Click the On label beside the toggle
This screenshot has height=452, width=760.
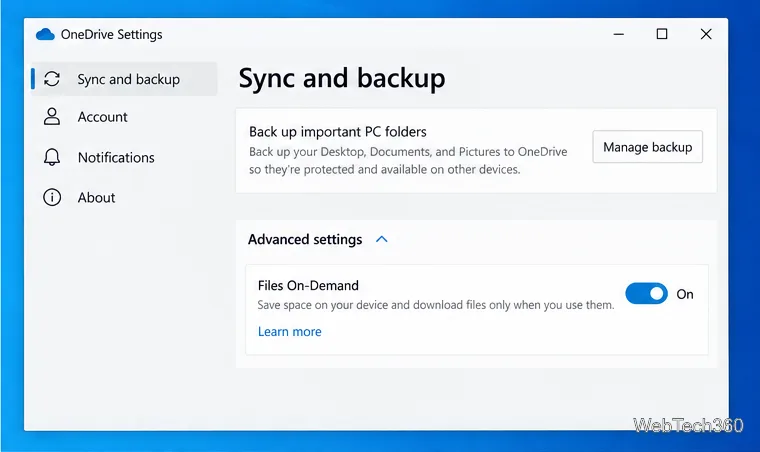[685, 294]
